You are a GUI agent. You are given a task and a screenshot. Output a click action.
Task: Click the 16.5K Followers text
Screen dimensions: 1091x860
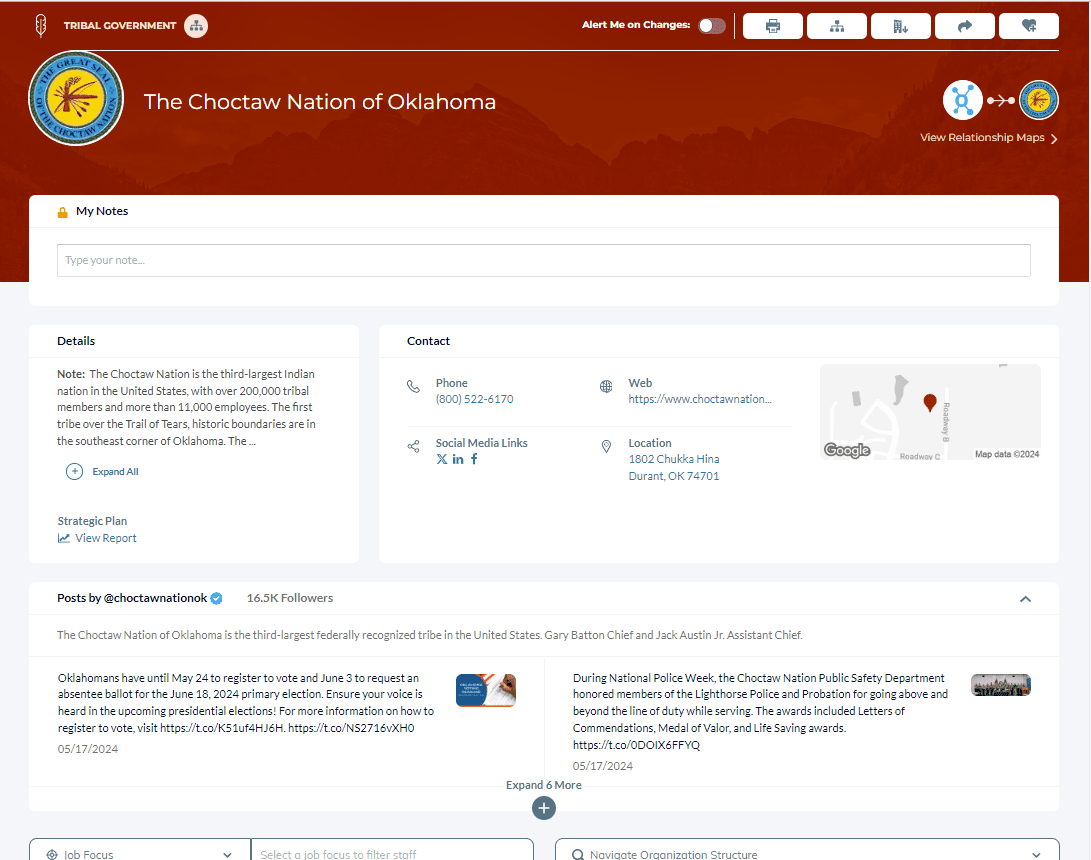click(290, 598)
